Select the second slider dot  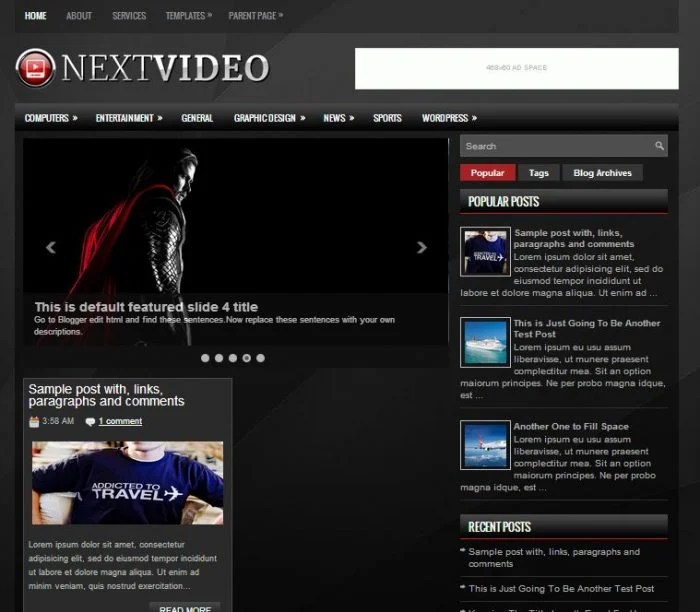(x=219, y=358)
